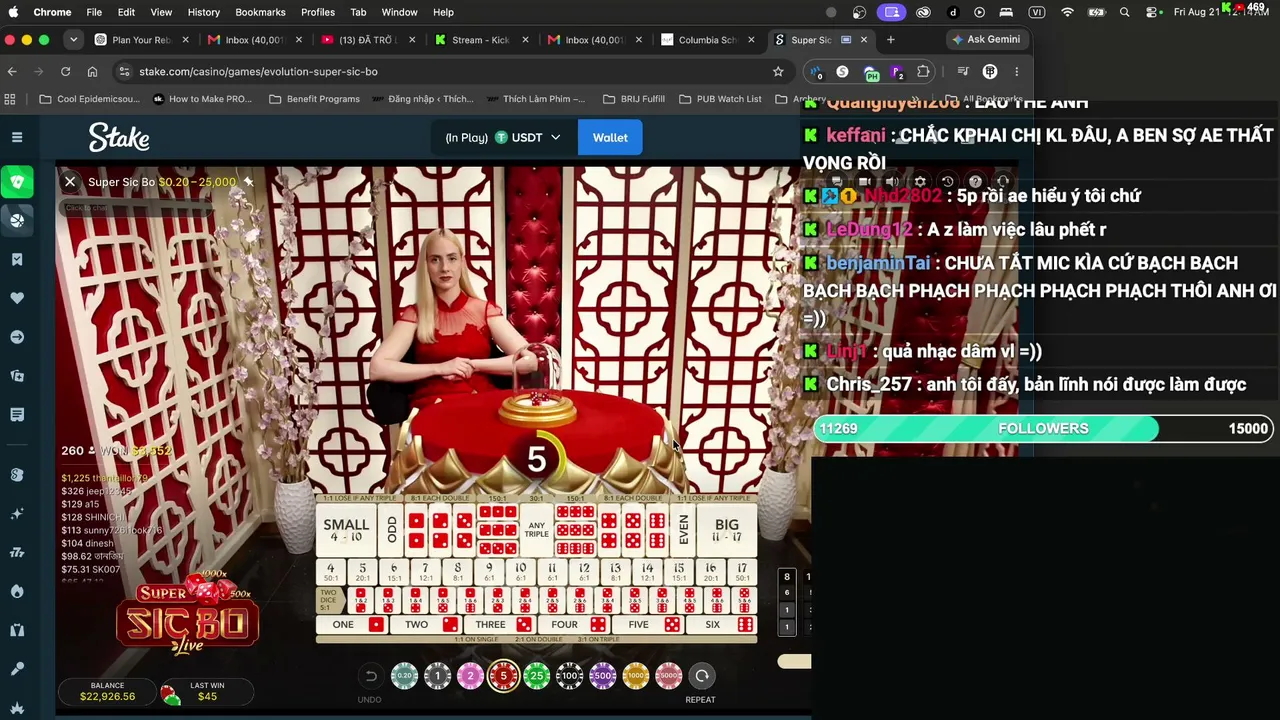The image size is (1280, 720).
Task: Open the Bookmarks menu in menu bar
Action: [x=260, y=12]
